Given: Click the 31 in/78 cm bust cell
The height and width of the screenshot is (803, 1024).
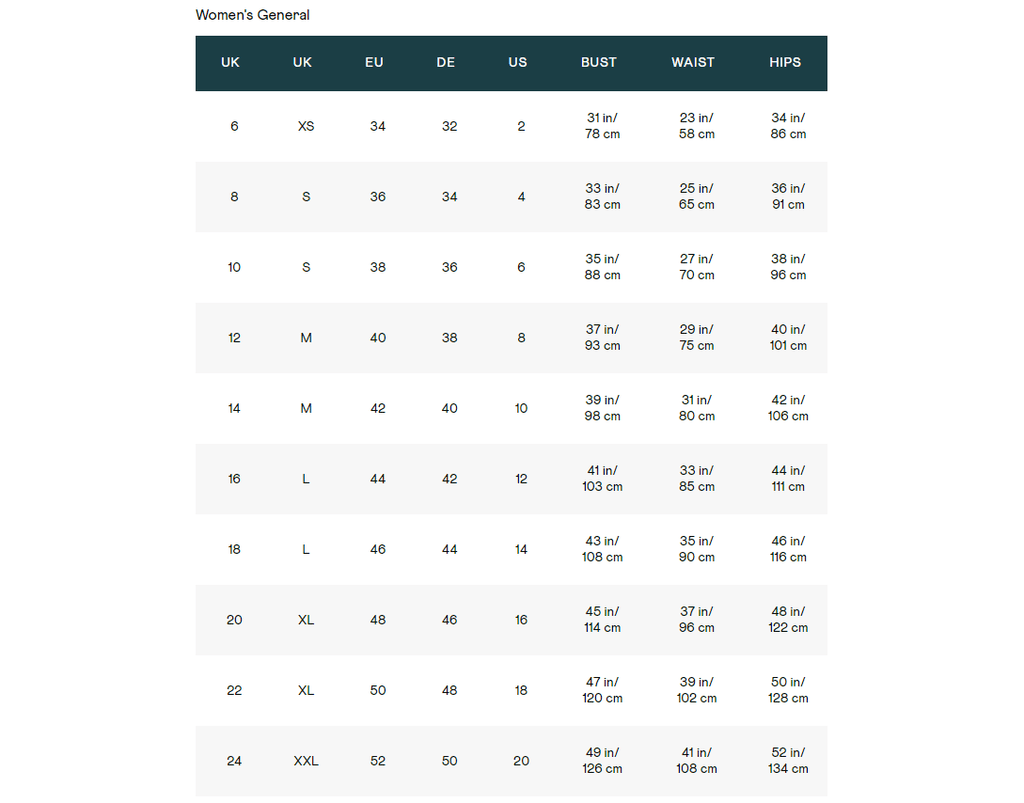Looking at the screenshot, I should click(602, 126).
